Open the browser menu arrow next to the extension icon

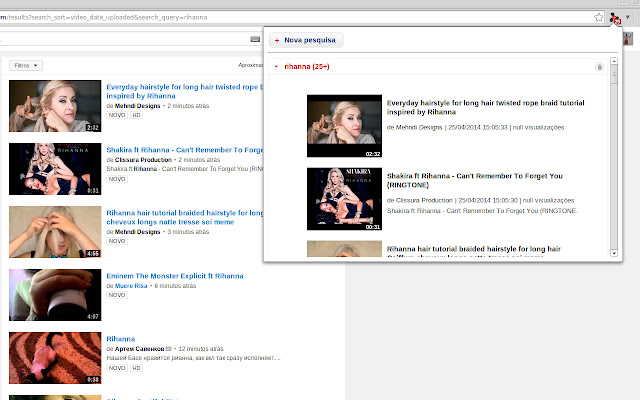(x=628, y=17)
